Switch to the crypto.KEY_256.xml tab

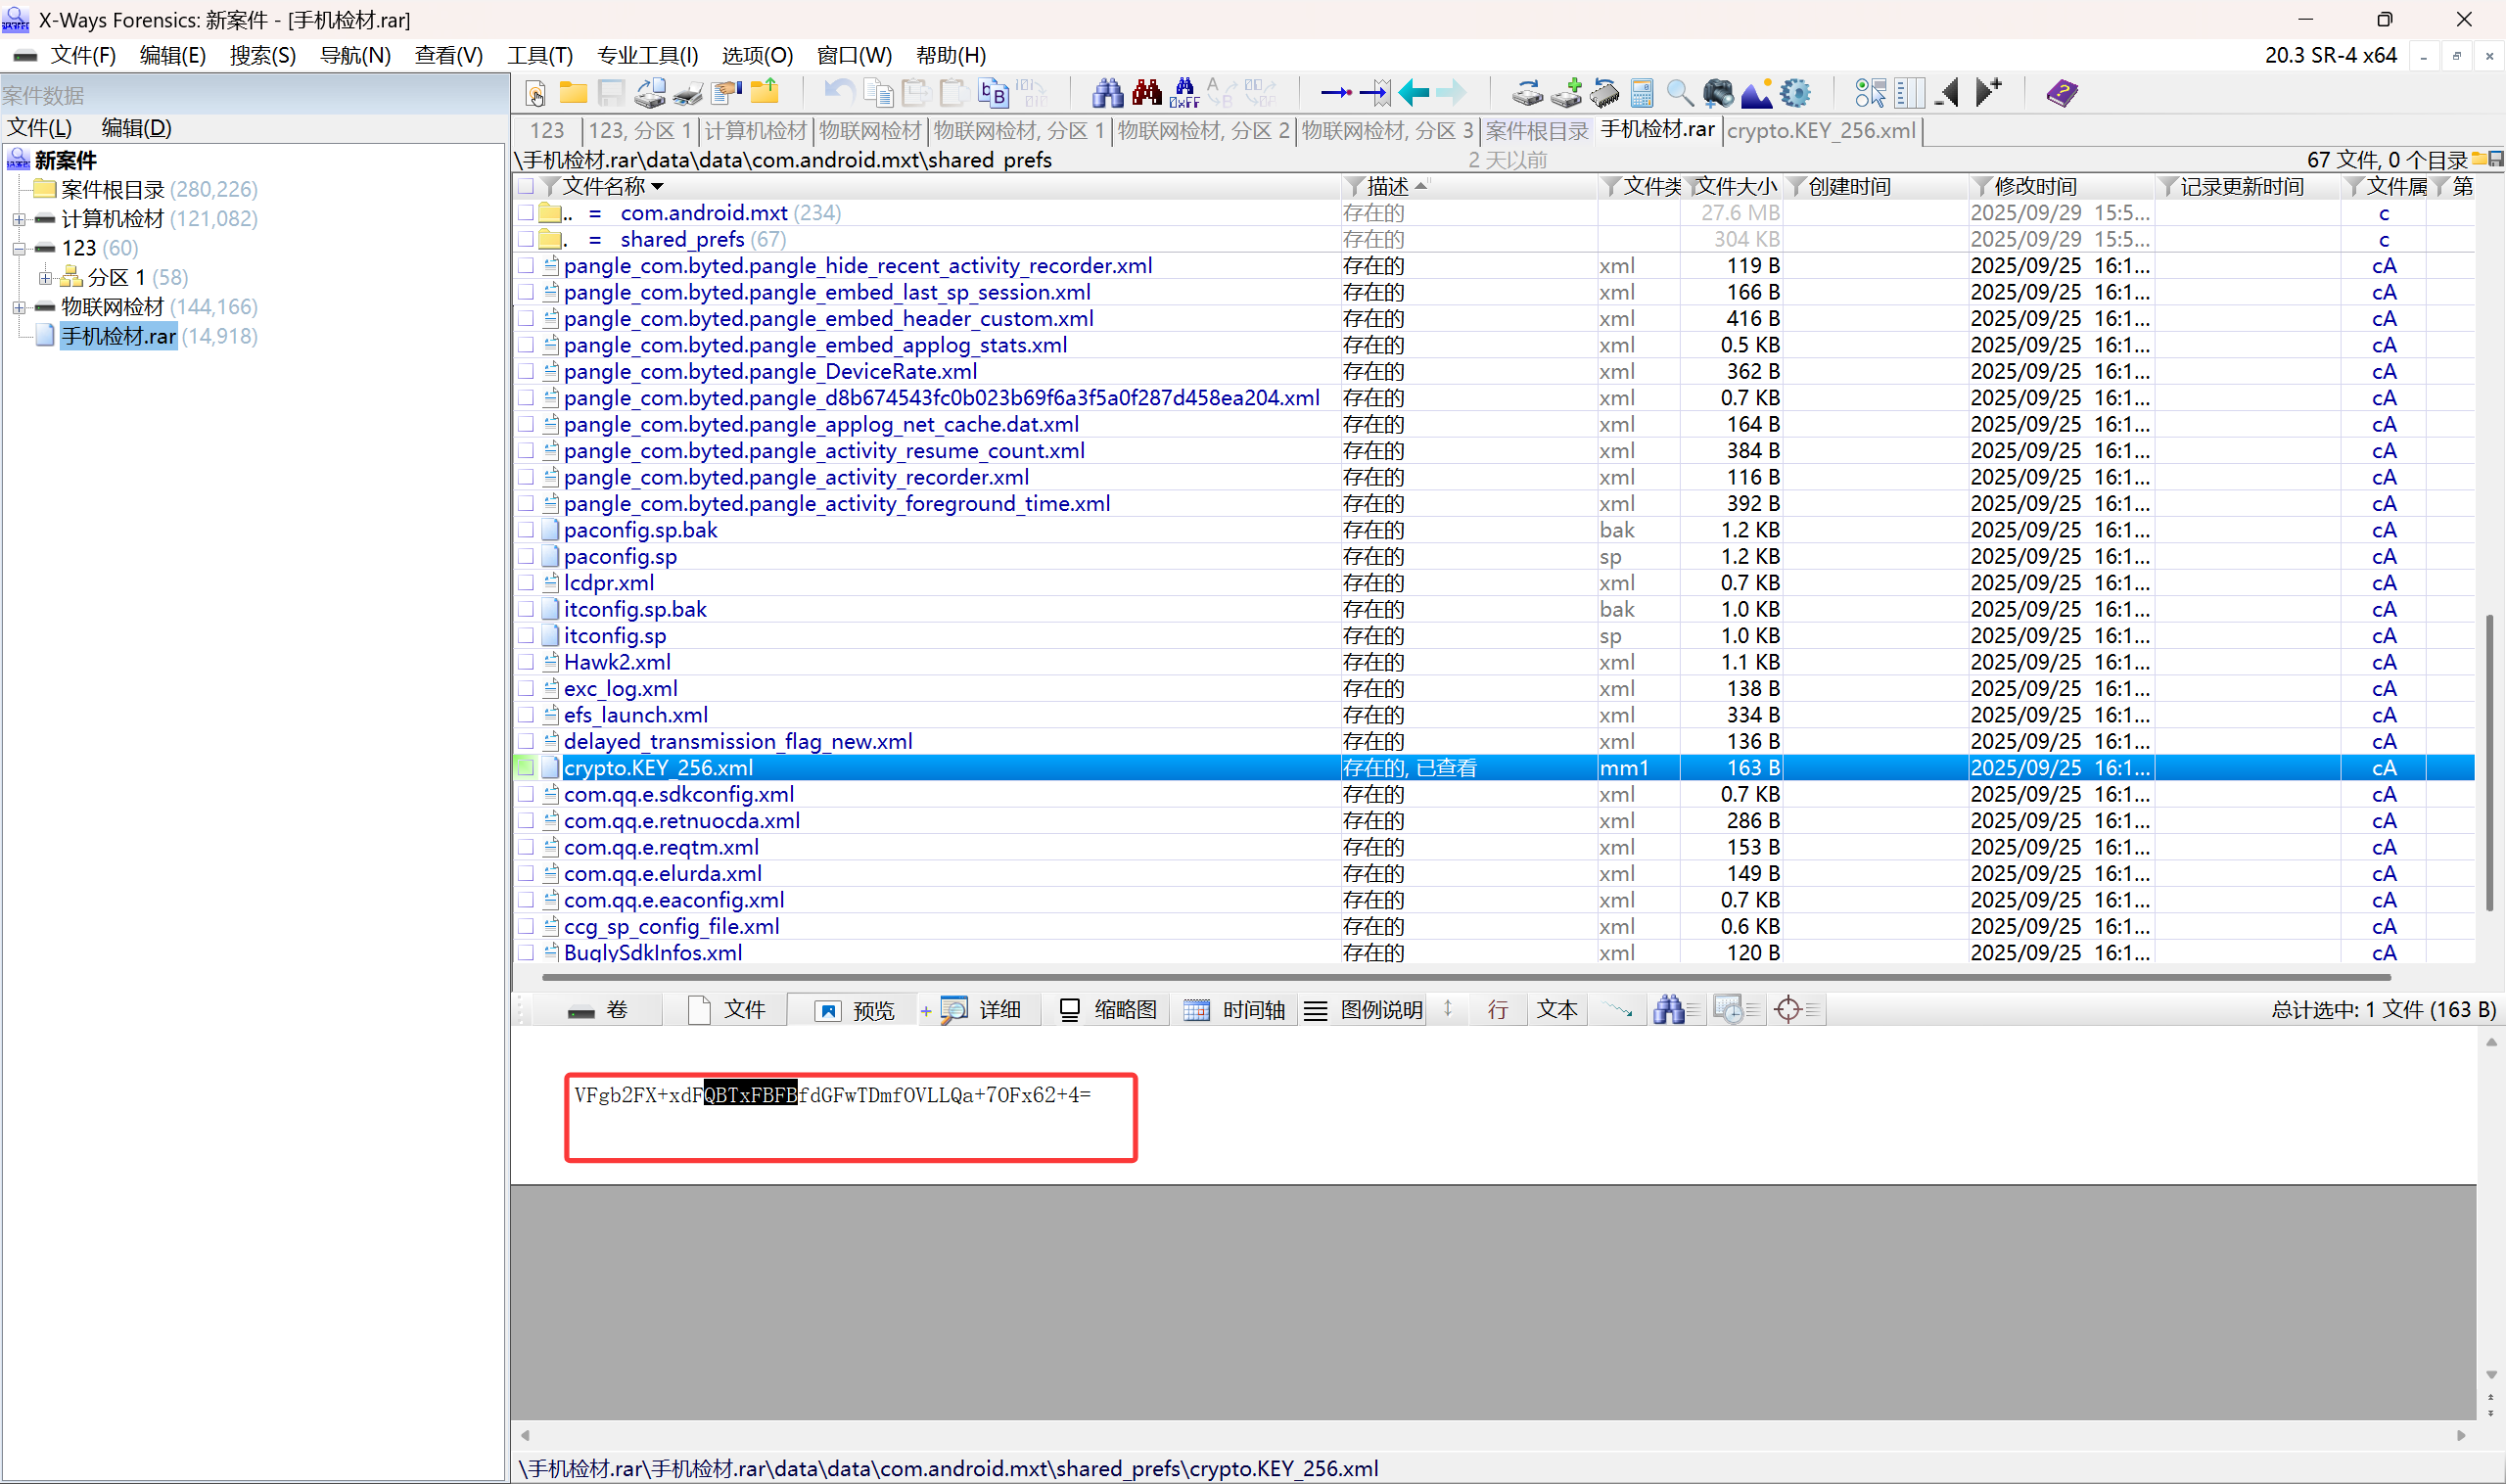tap(1820, 130)
